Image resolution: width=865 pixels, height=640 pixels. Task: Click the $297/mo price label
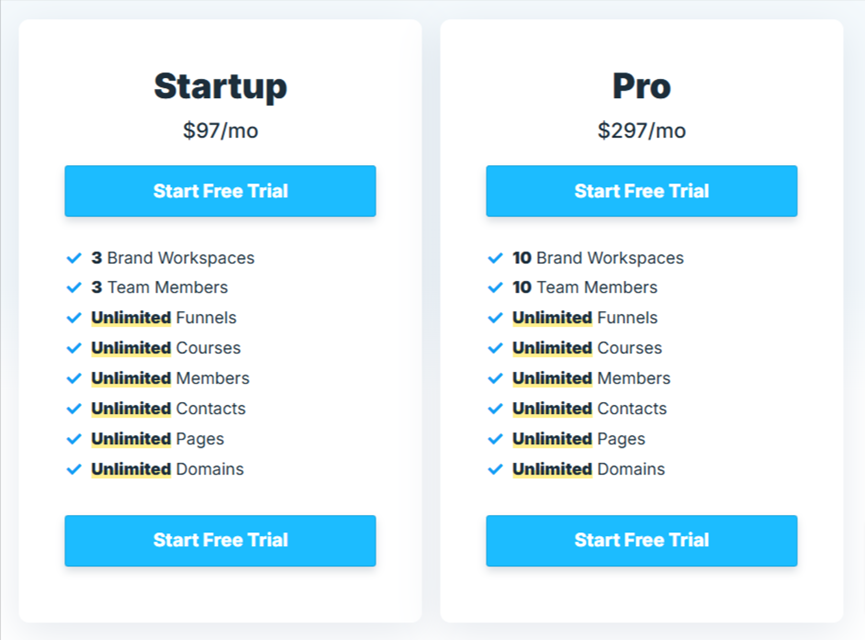click(x=641, y=130)
